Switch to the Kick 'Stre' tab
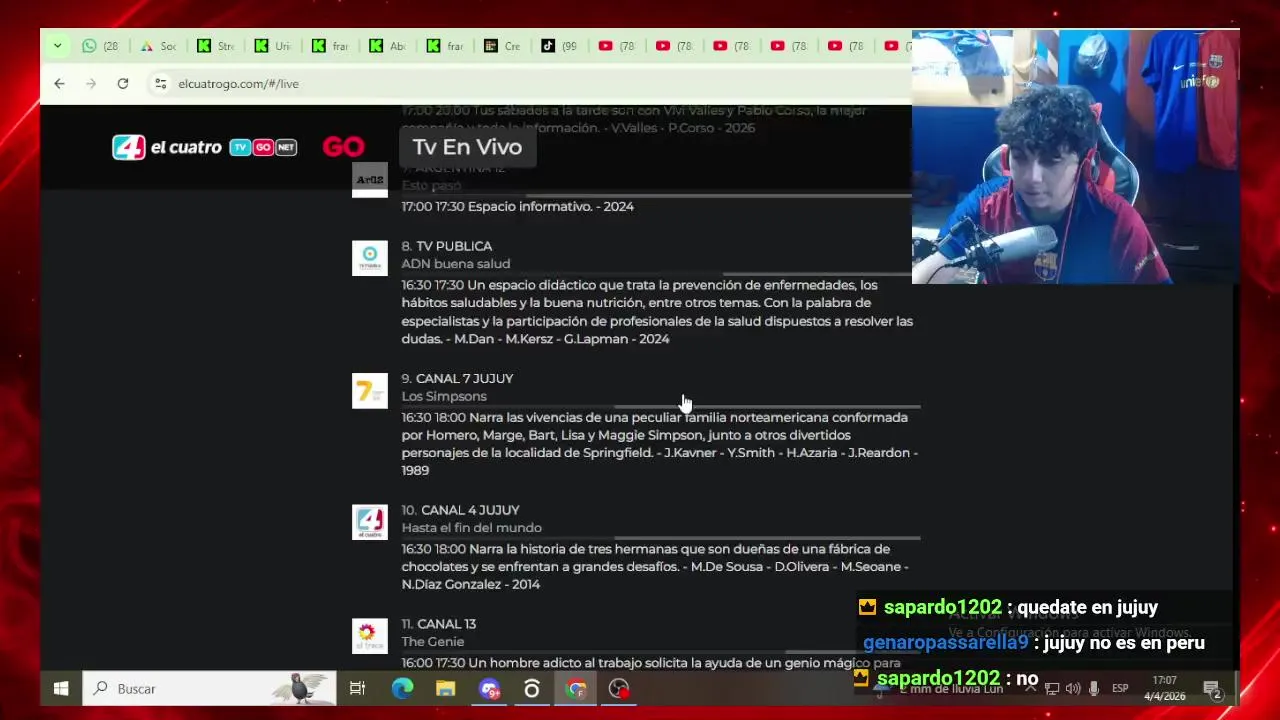Image resolution: width=1280 pixels, height=720 pixels. coord(216,46)
